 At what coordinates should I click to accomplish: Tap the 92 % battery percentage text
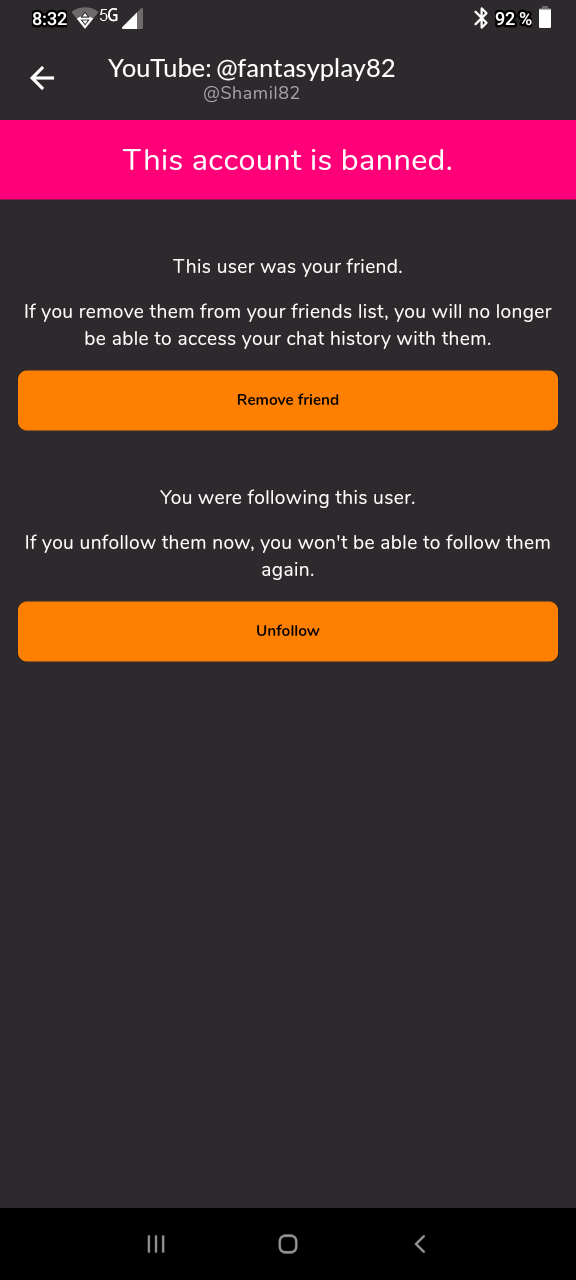[x=513, y=19]
